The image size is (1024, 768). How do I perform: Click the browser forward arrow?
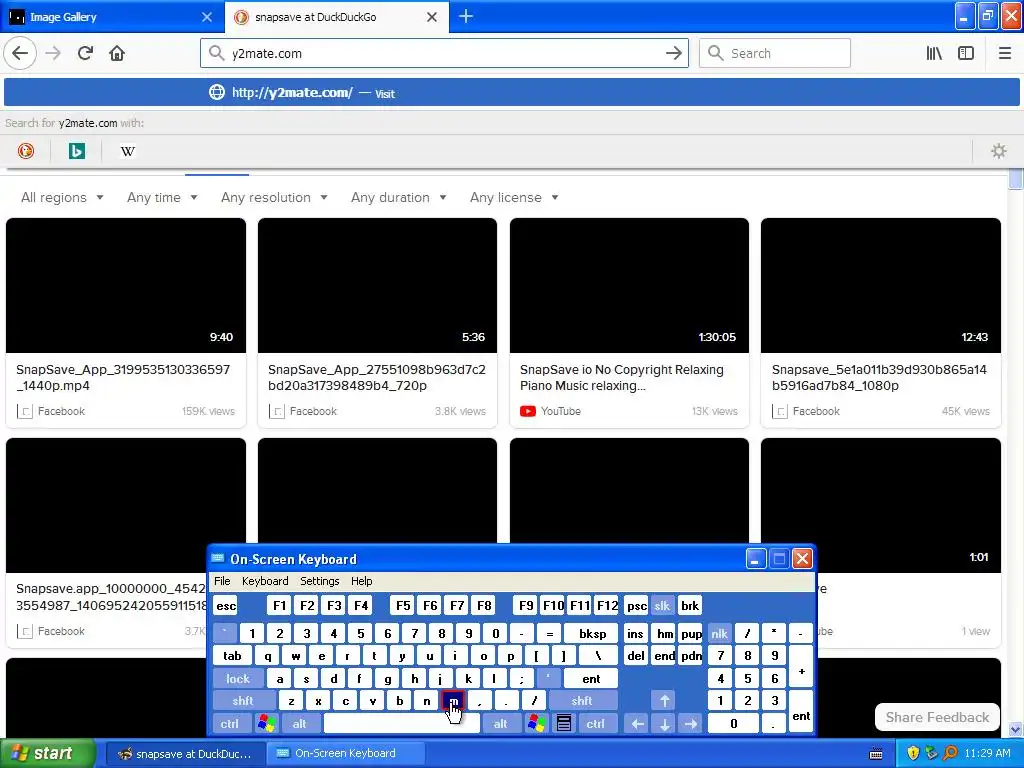click(53, 53)
